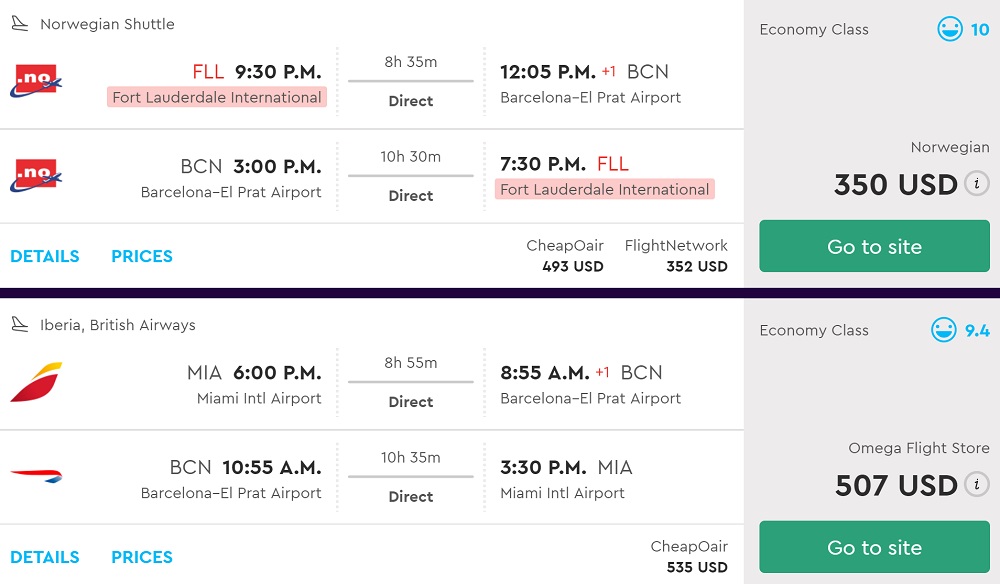Screen dimensions: 1000x584
Task: Click Norwegian logo on BCN return flight
Action: tap(36, 176)
